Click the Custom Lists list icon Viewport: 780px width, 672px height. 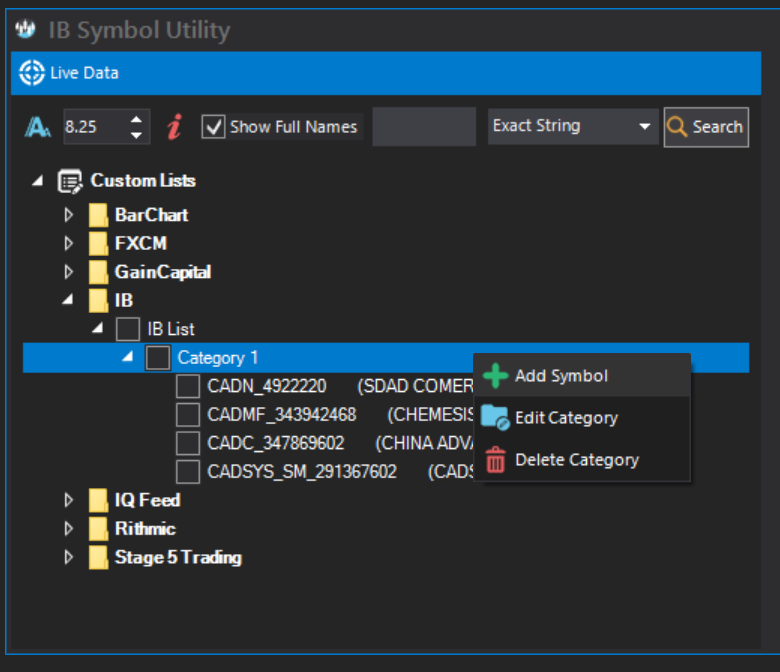point(70,181)
